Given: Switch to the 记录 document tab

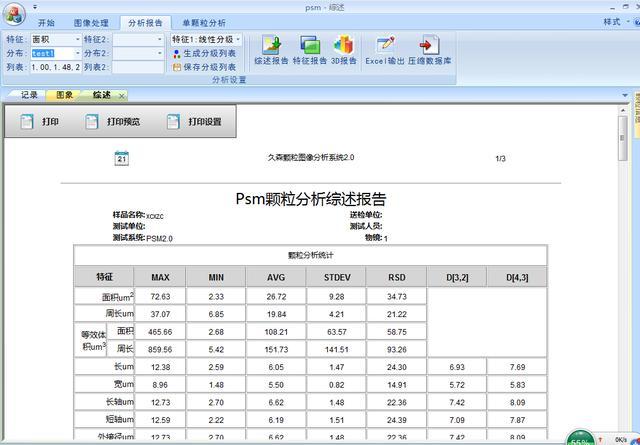Looking at the screenshot, I should [29, 95].
